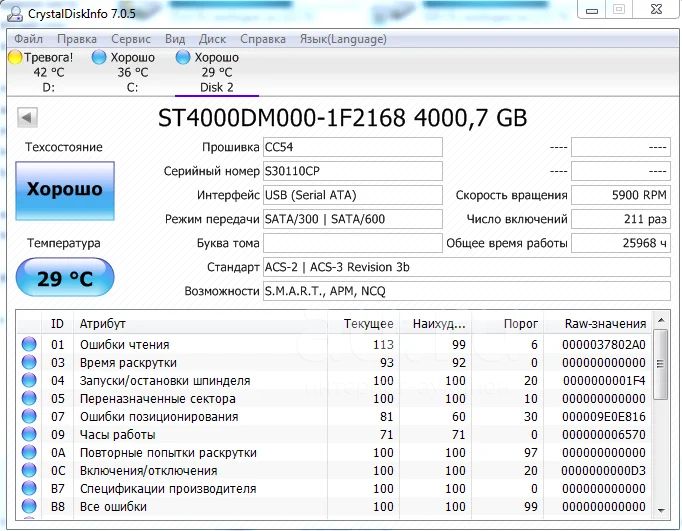Image resolution: width=682 pixels, height=531 pixels.
Task: Select the Время раскрутки attribute row
Action: 334,362
